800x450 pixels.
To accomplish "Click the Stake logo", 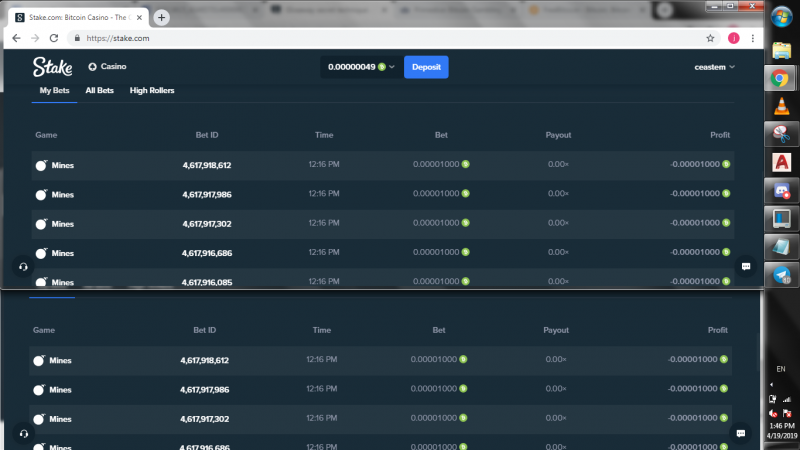I will pyautogui.click(x=53, y=67).
